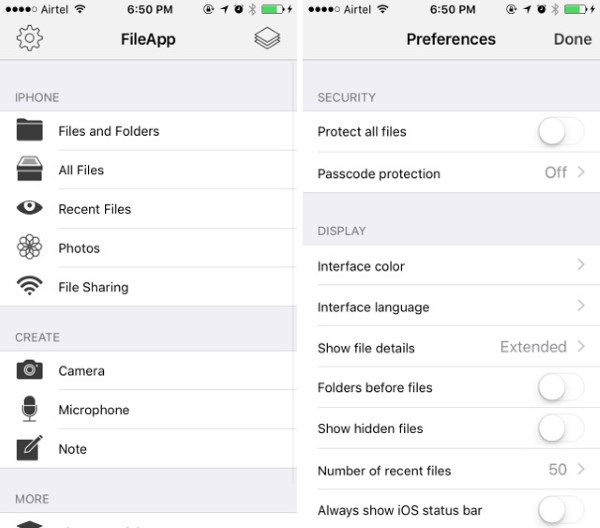Open the Files and Folders folder icon
The height and width of the screenshot is (528, 600).
click(30, 131)
